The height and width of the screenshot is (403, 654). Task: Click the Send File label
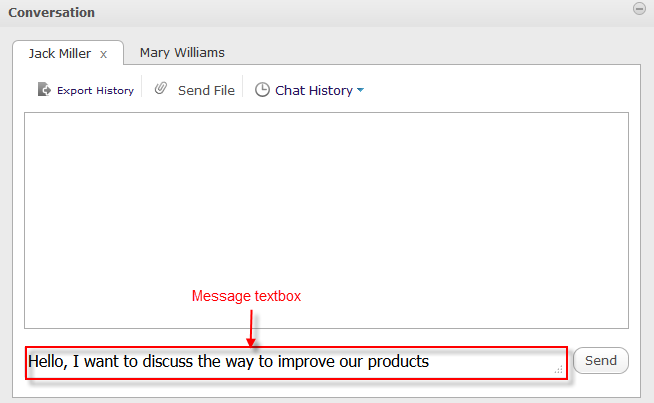pyautogui.click(x=206, y=91)
